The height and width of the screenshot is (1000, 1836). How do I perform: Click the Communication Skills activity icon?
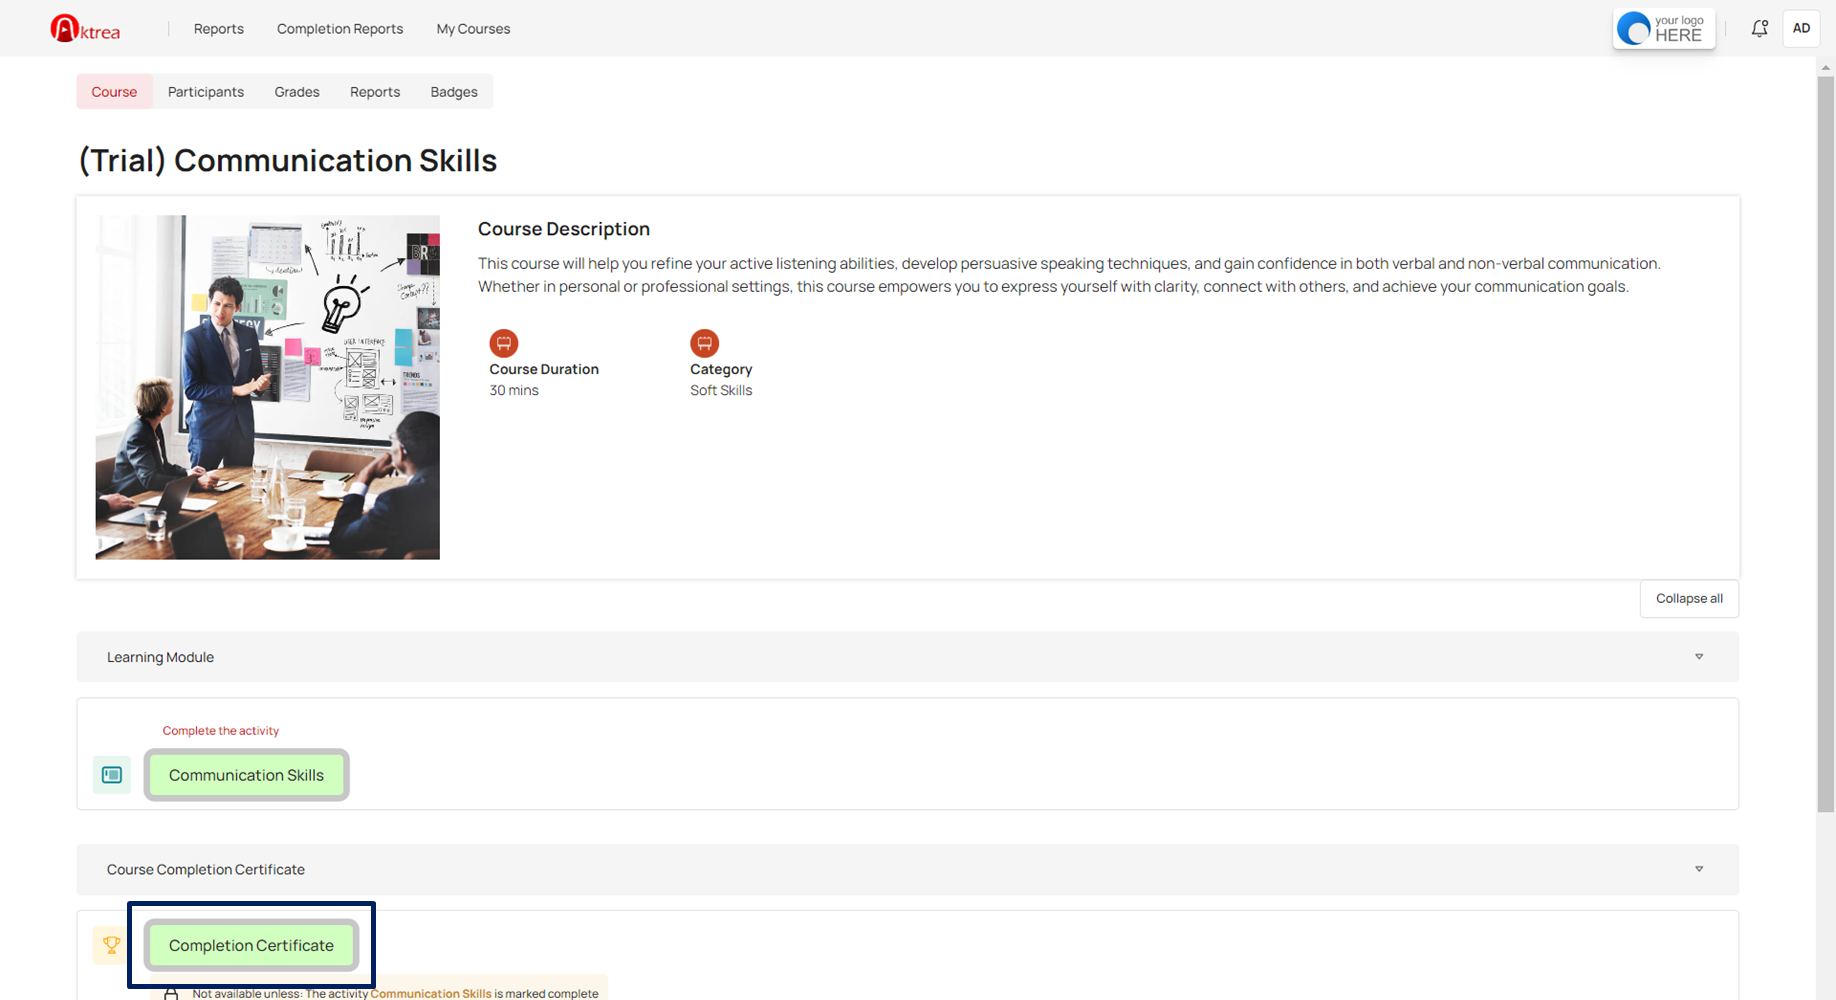point(112,775)
